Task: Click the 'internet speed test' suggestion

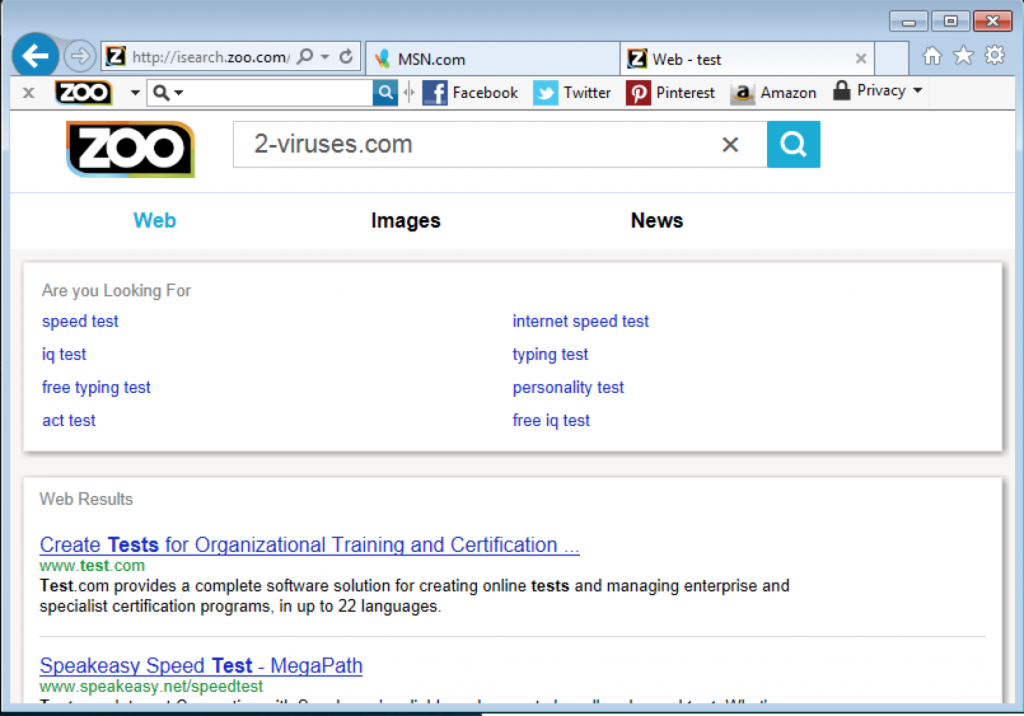Action: click(x=581, y=321)
